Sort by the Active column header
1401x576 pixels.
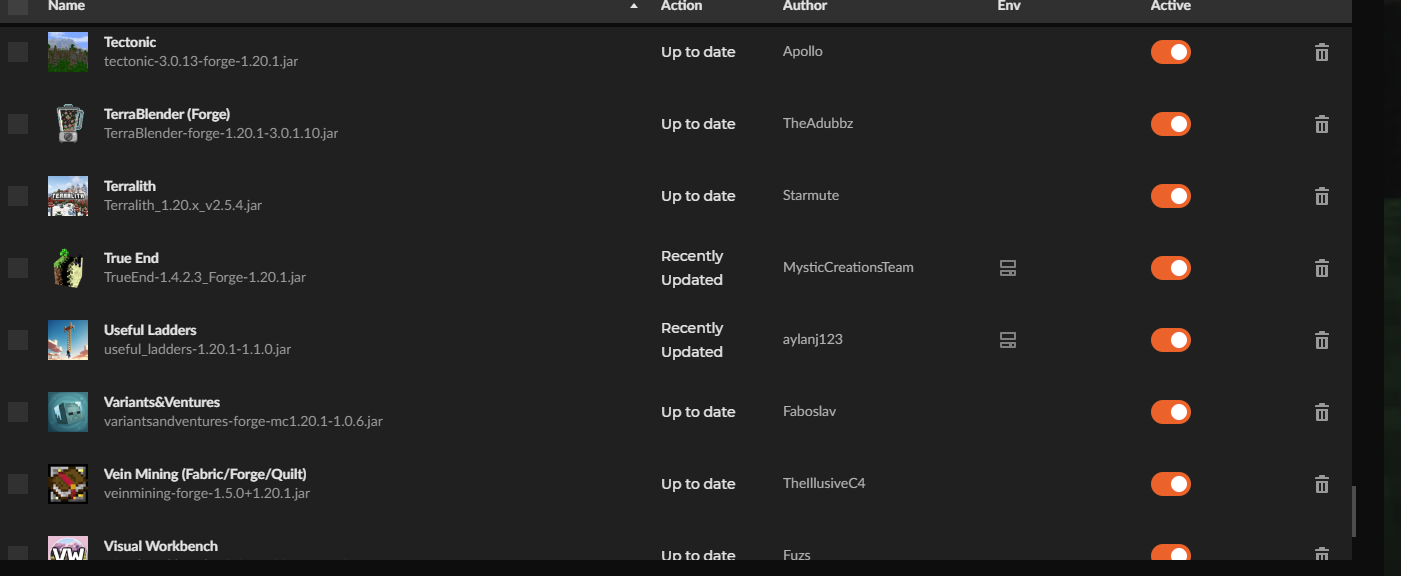pos(1170,6)
